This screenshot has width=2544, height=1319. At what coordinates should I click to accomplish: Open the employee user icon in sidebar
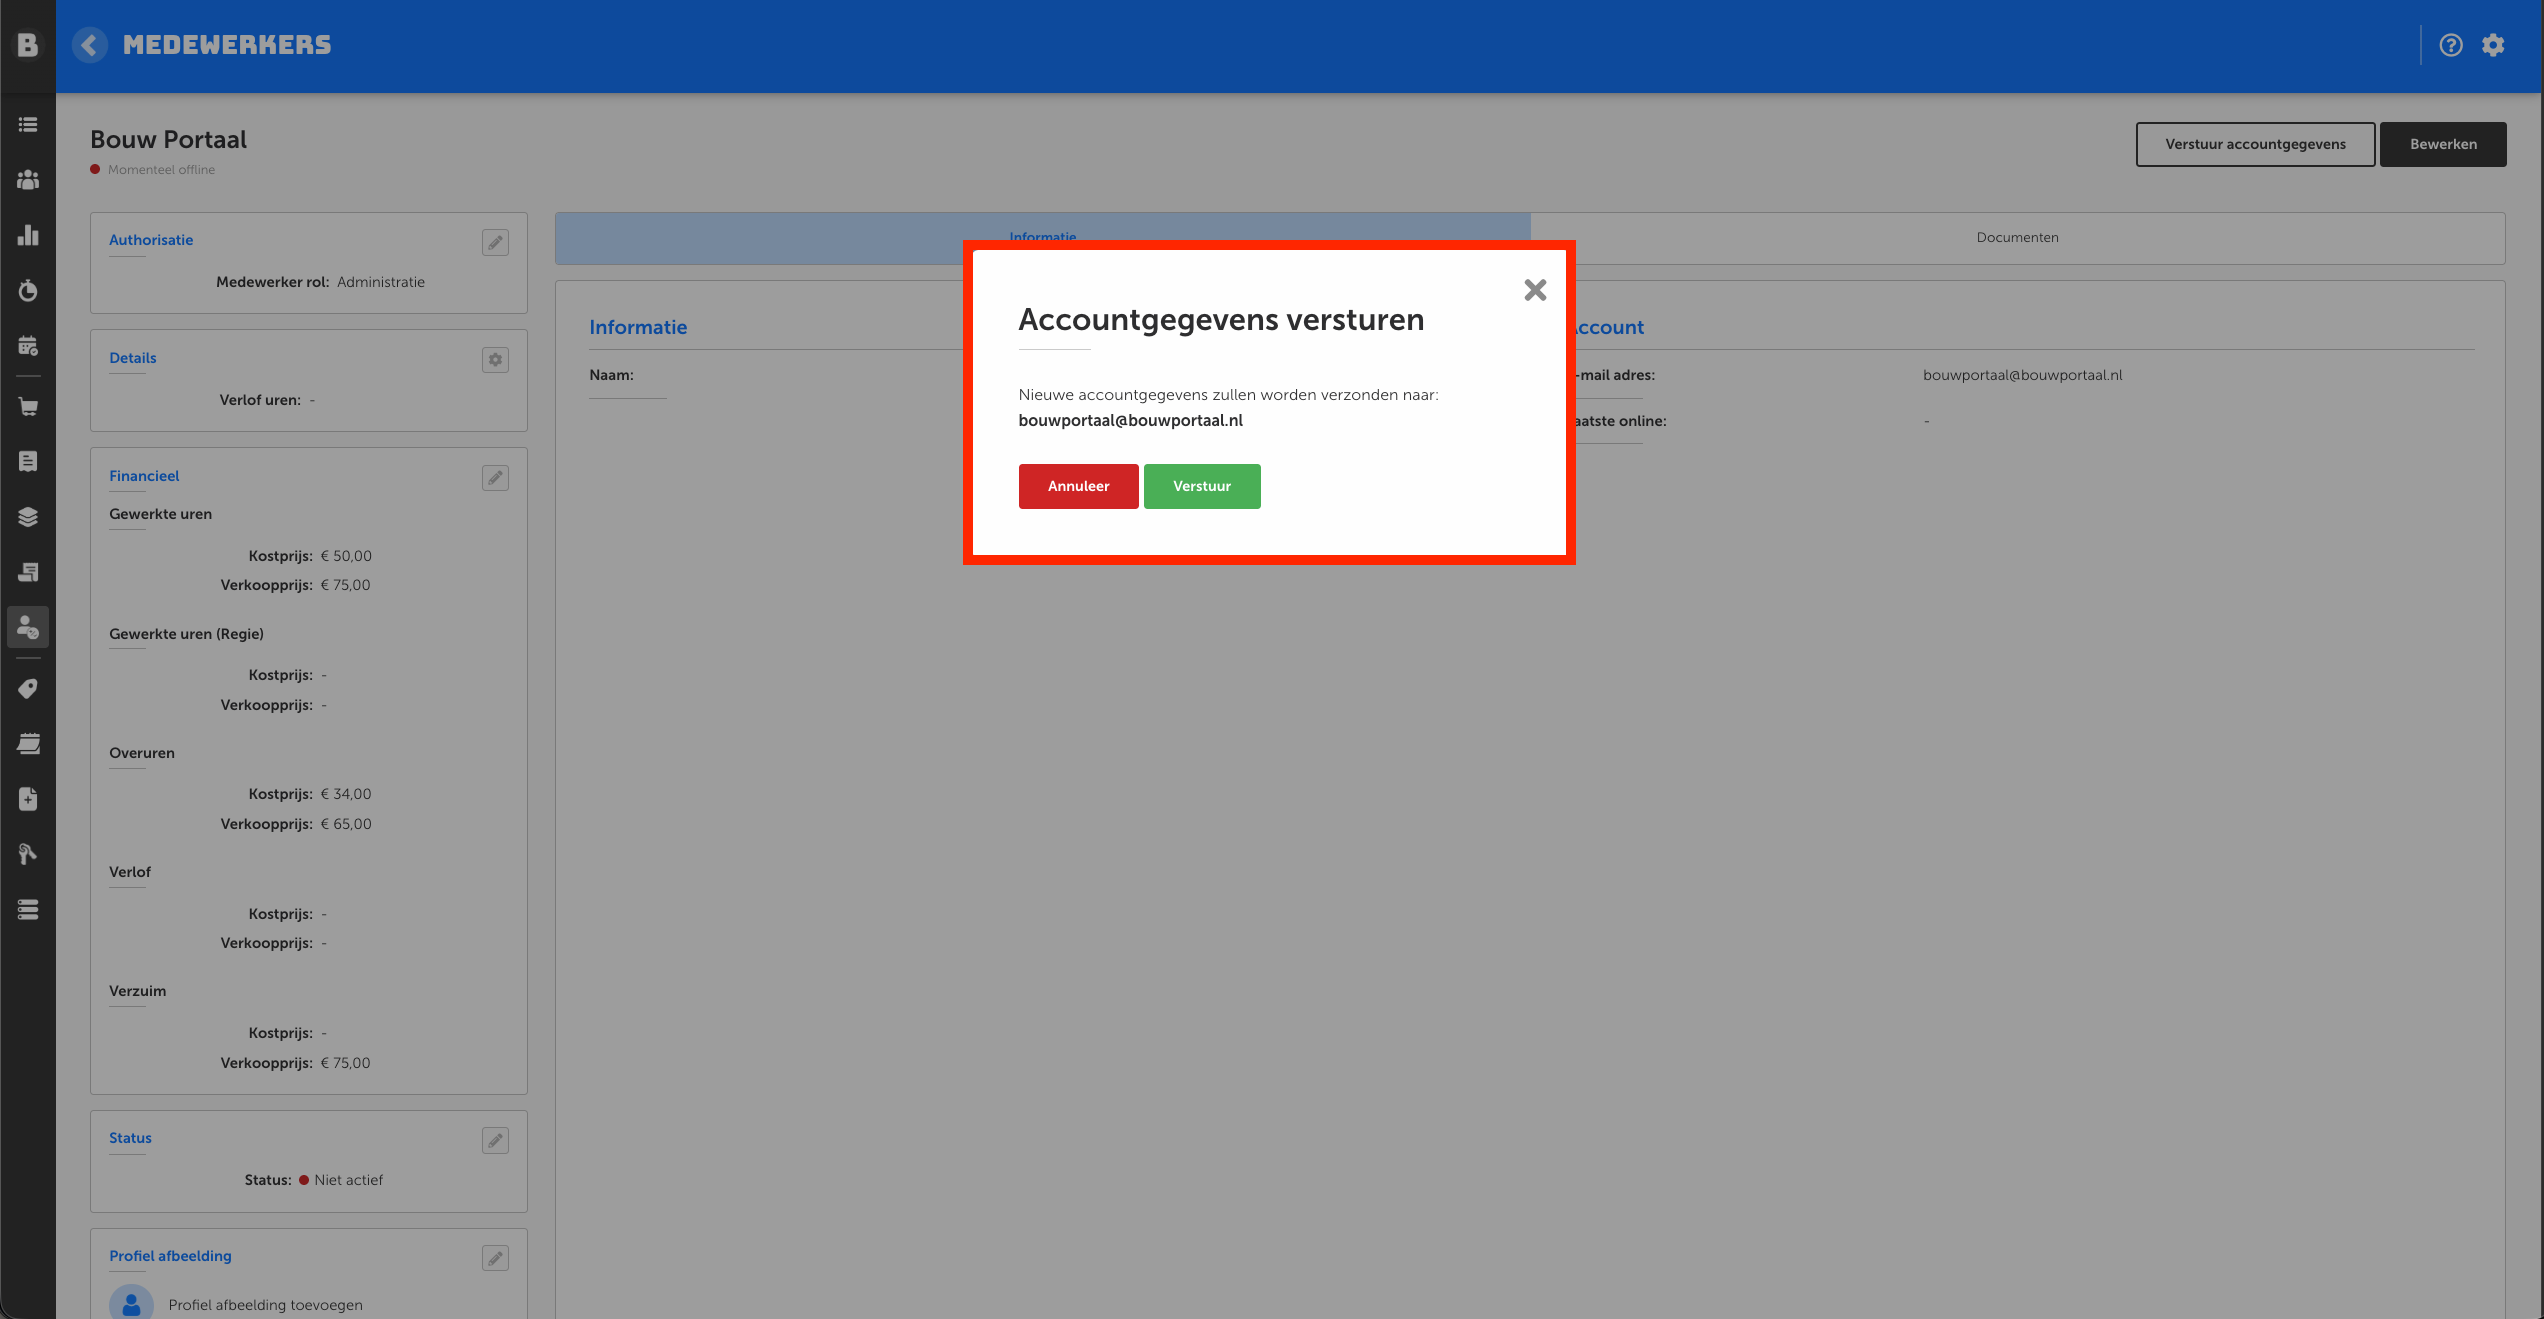coord(28,627)
